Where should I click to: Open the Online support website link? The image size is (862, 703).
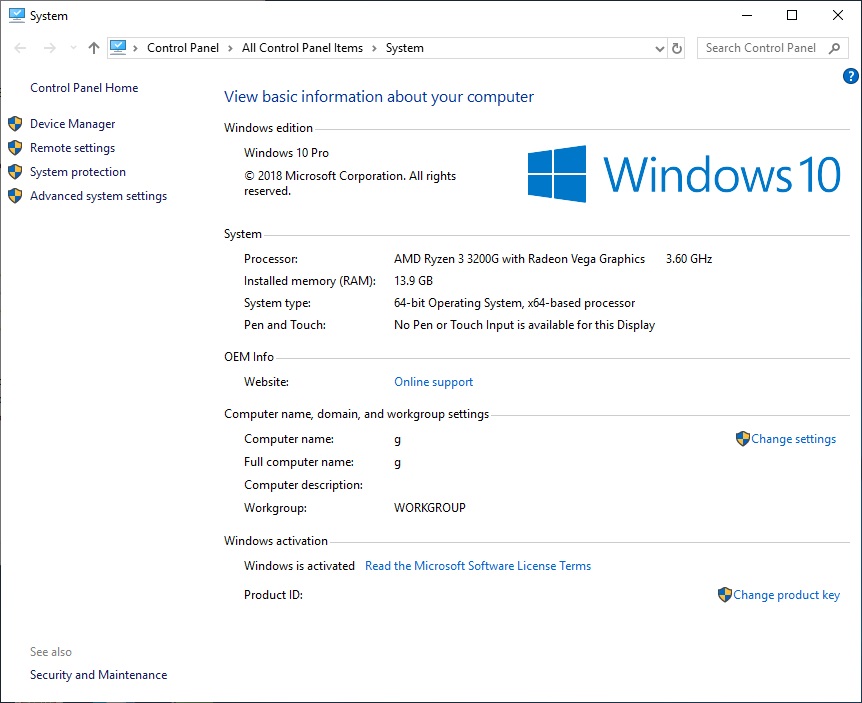coord(433,382)
